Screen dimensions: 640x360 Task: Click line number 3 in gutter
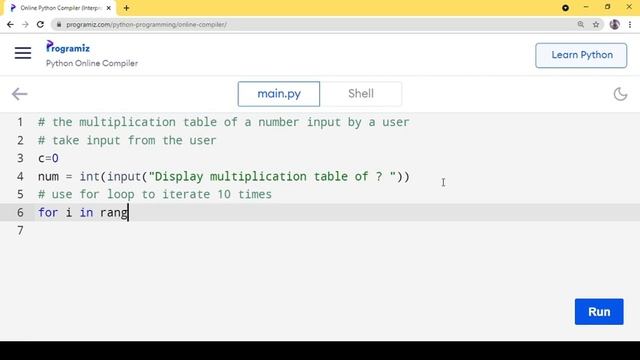tap(20, 158)
